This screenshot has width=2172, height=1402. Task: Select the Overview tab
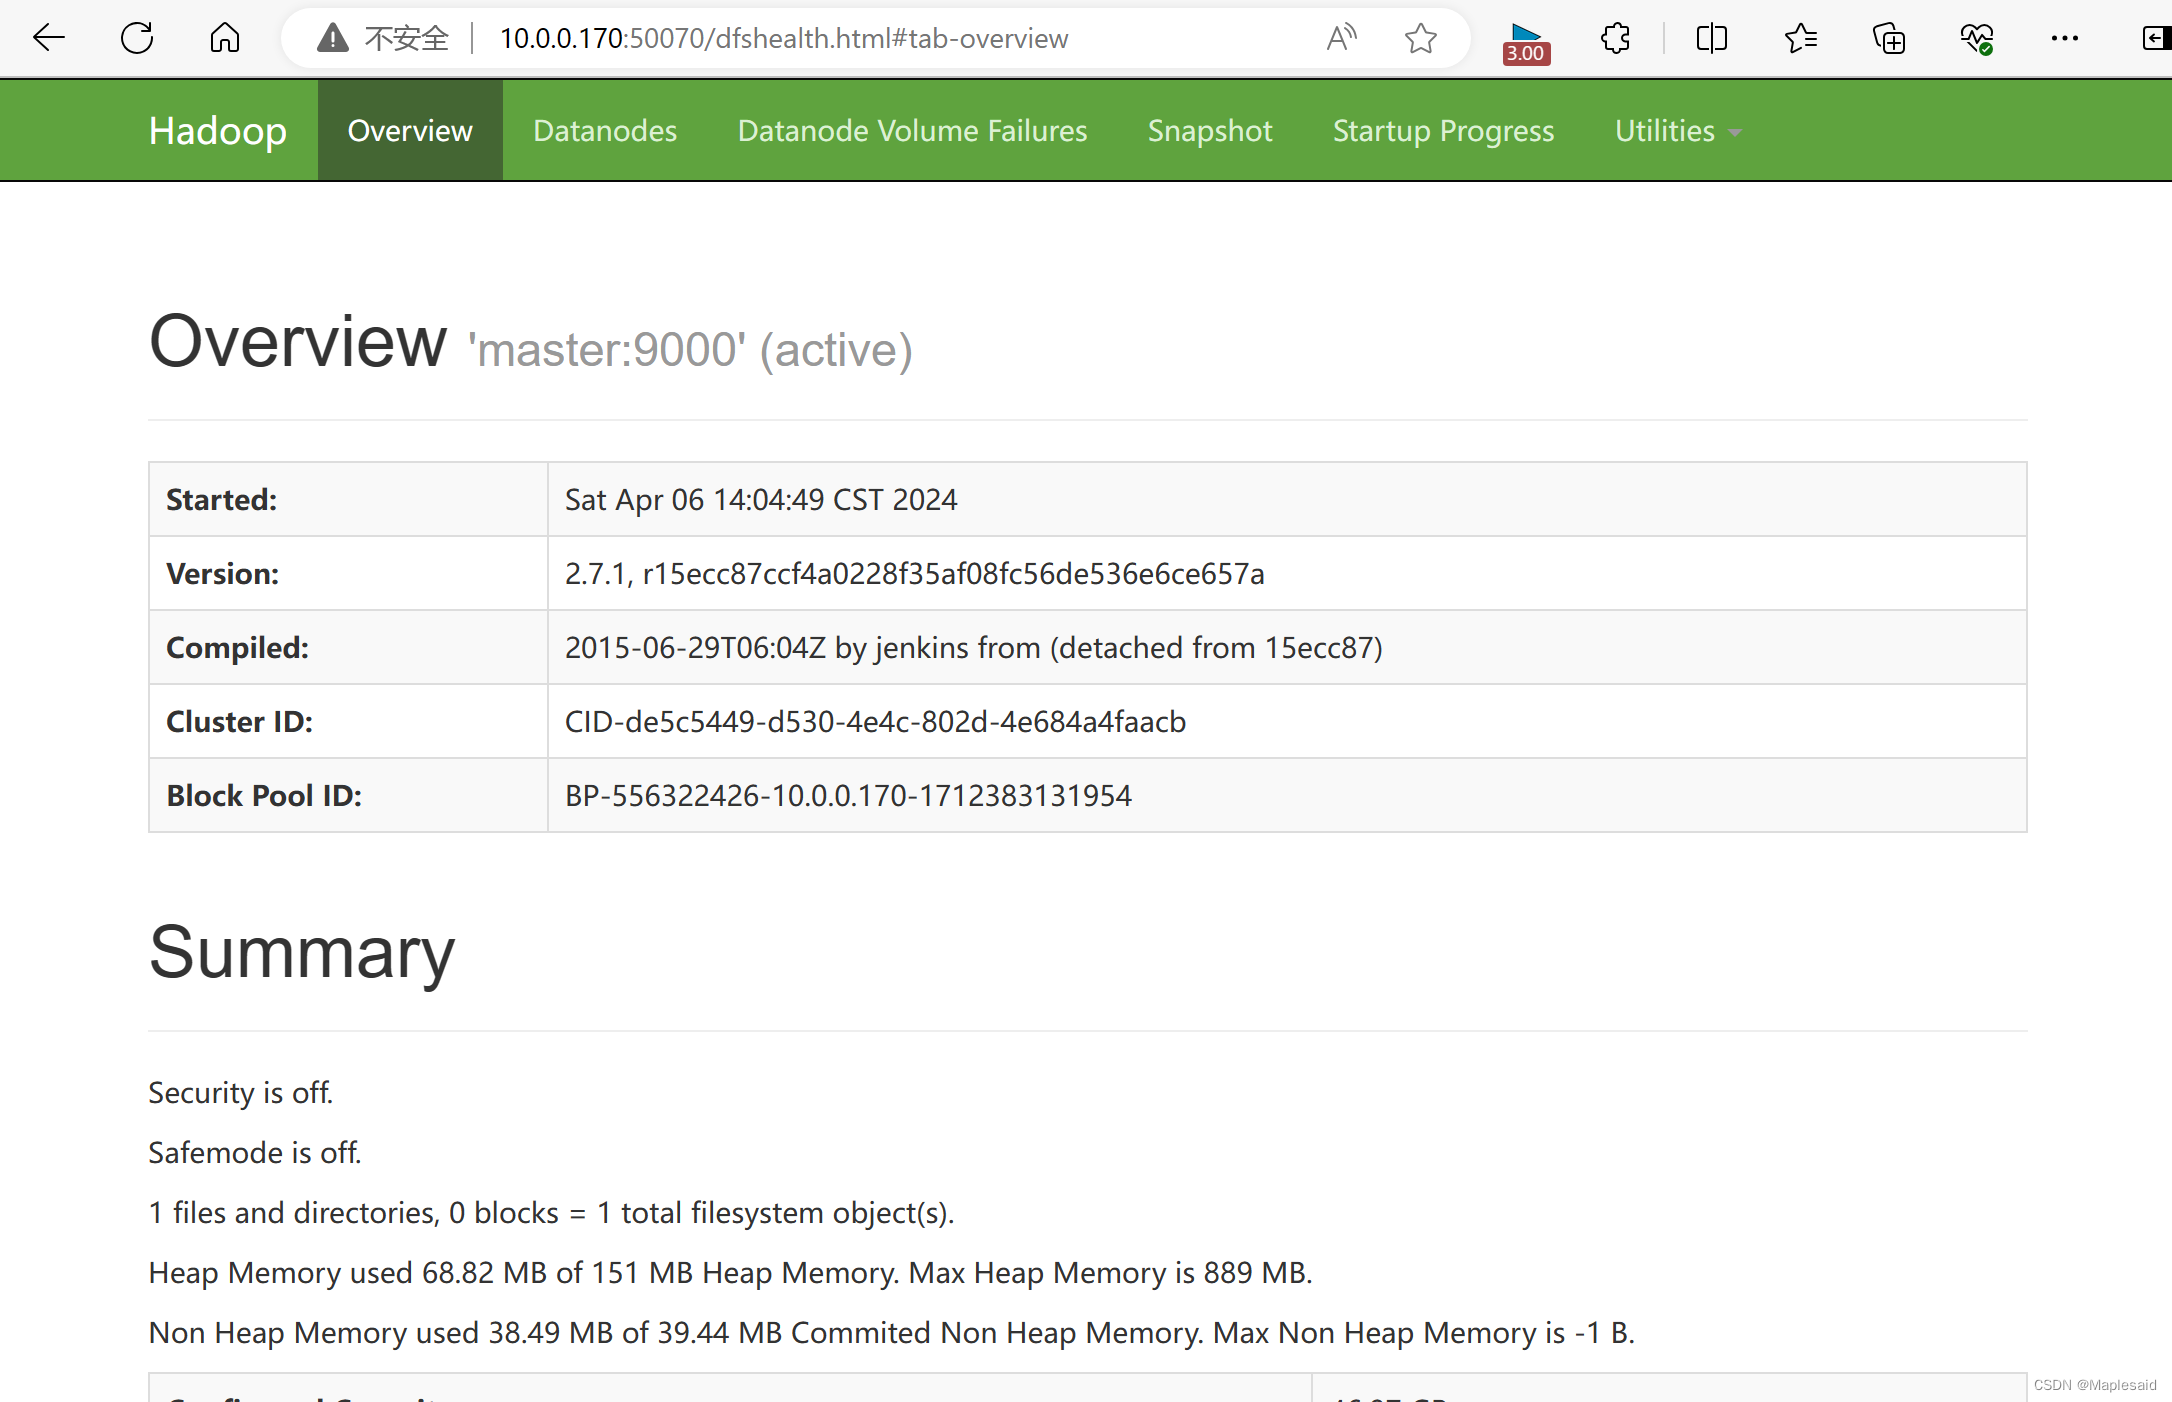[410, 131]
